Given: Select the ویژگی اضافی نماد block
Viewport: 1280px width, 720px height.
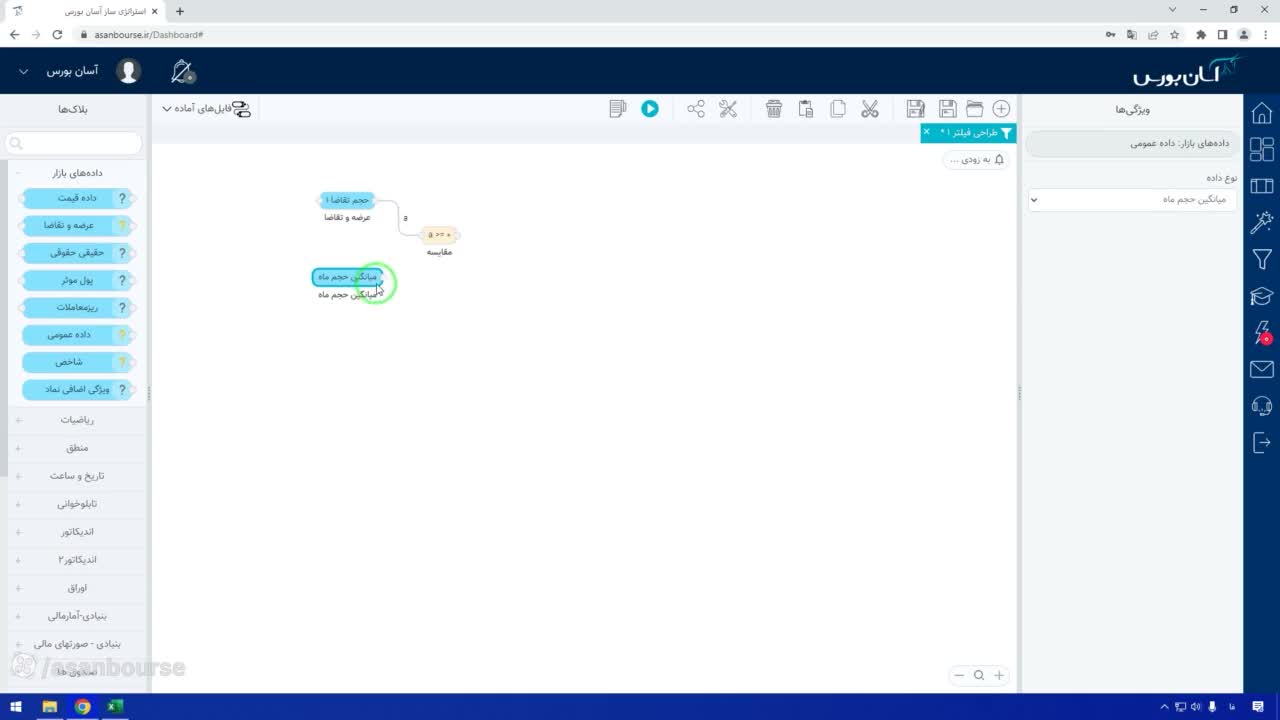Looking at the screenshot, I should click(x=76, y=389).
